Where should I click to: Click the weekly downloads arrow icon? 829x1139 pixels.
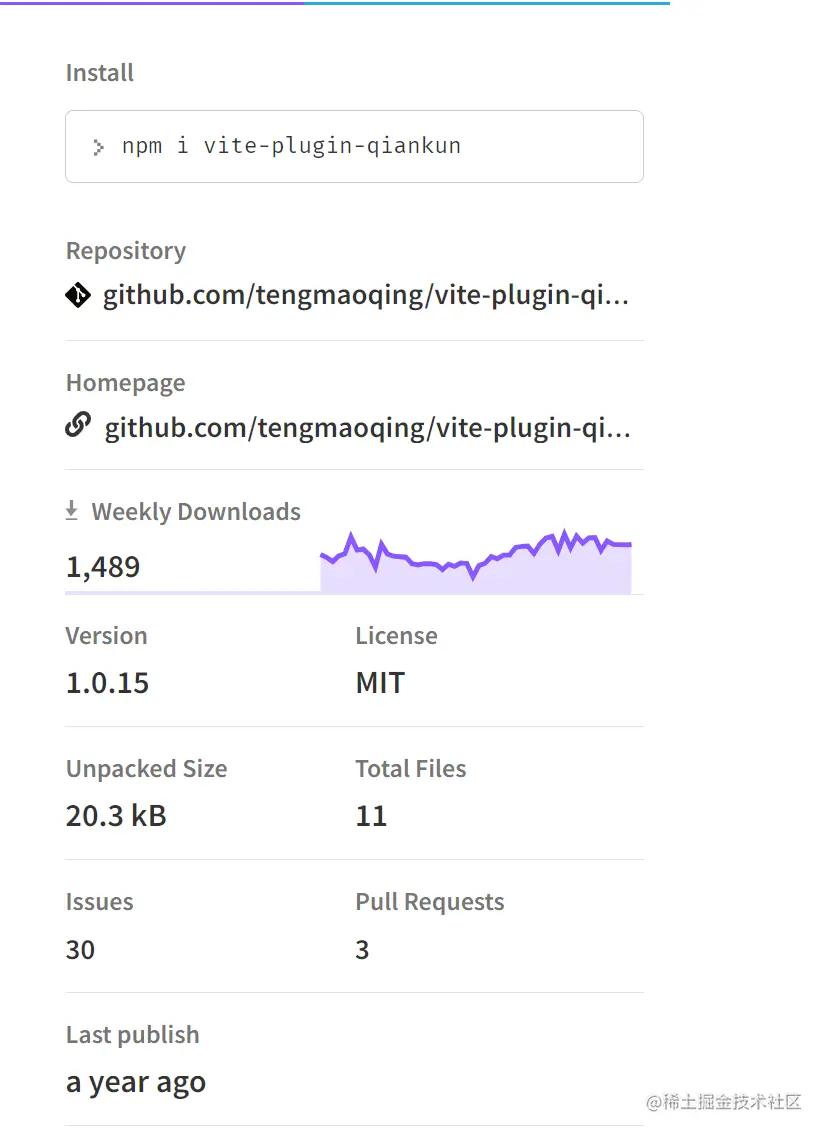click(x=72, y=511)
